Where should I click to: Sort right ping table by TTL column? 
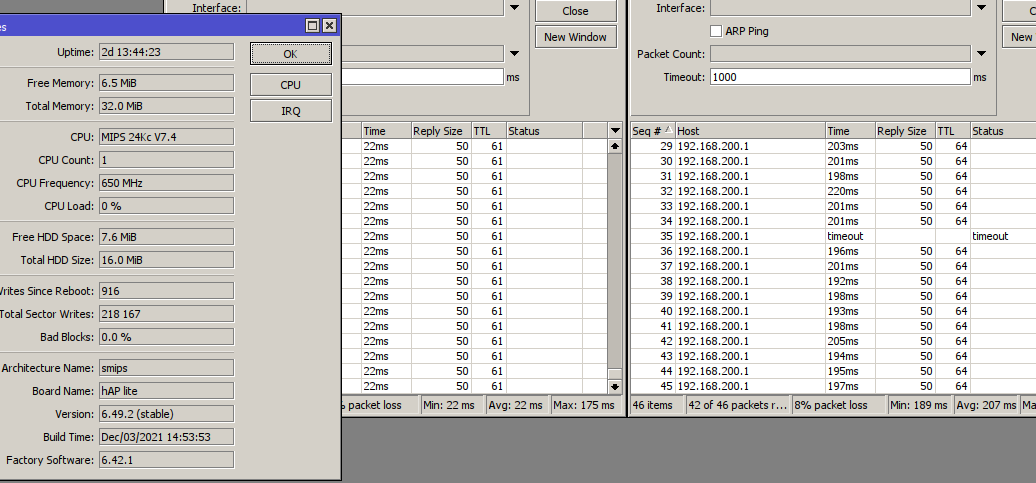tap(953, 131)
